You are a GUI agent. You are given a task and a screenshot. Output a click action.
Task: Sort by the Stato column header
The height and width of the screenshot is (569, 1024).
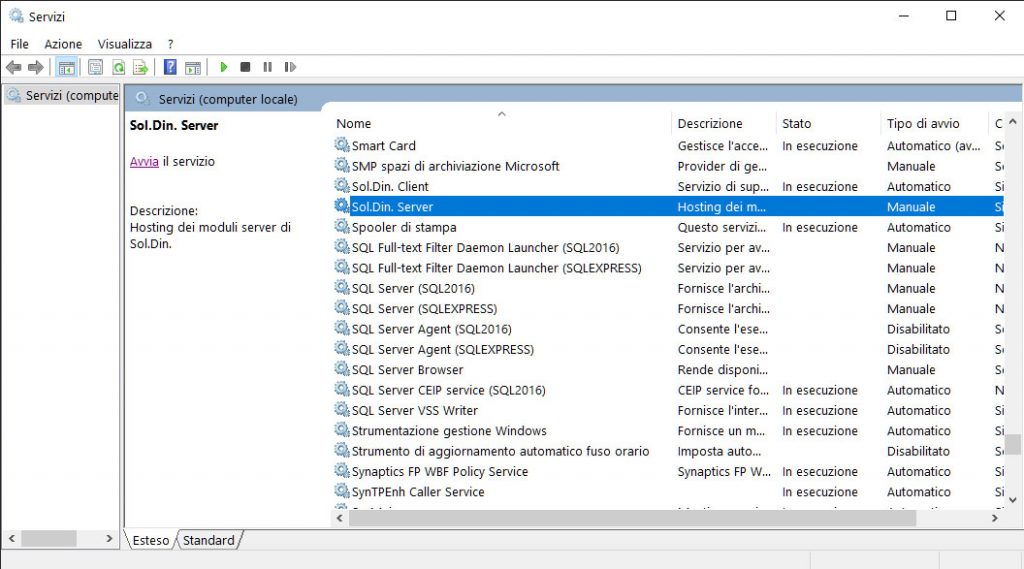797,123
